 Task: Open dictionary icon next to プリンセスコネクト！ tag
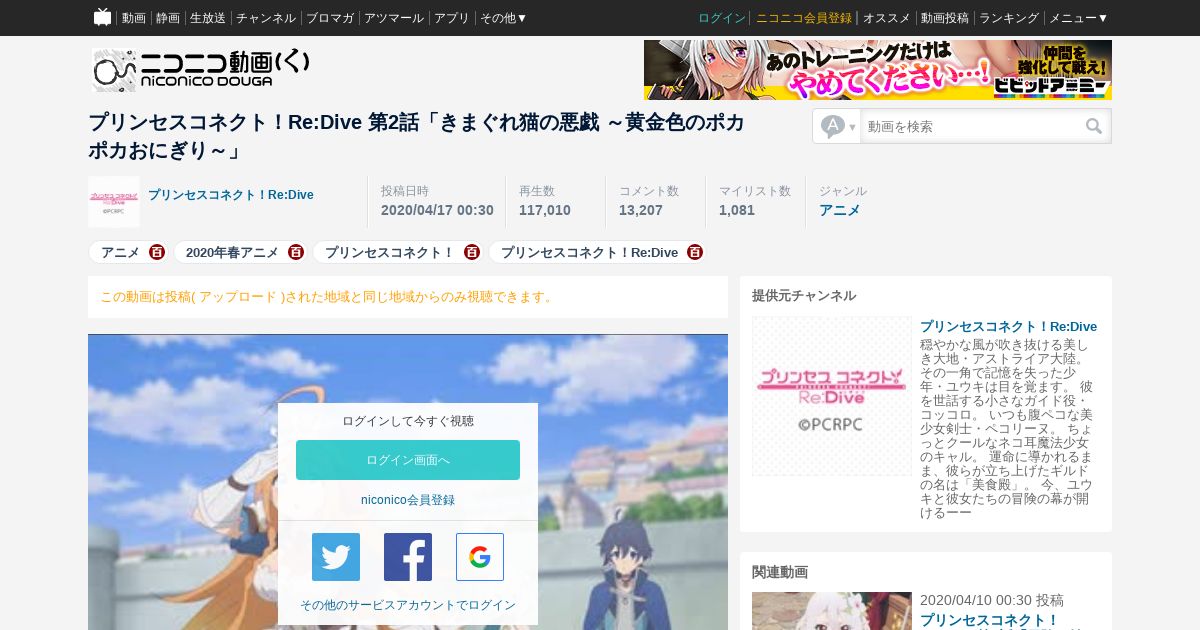pos(472,252)
